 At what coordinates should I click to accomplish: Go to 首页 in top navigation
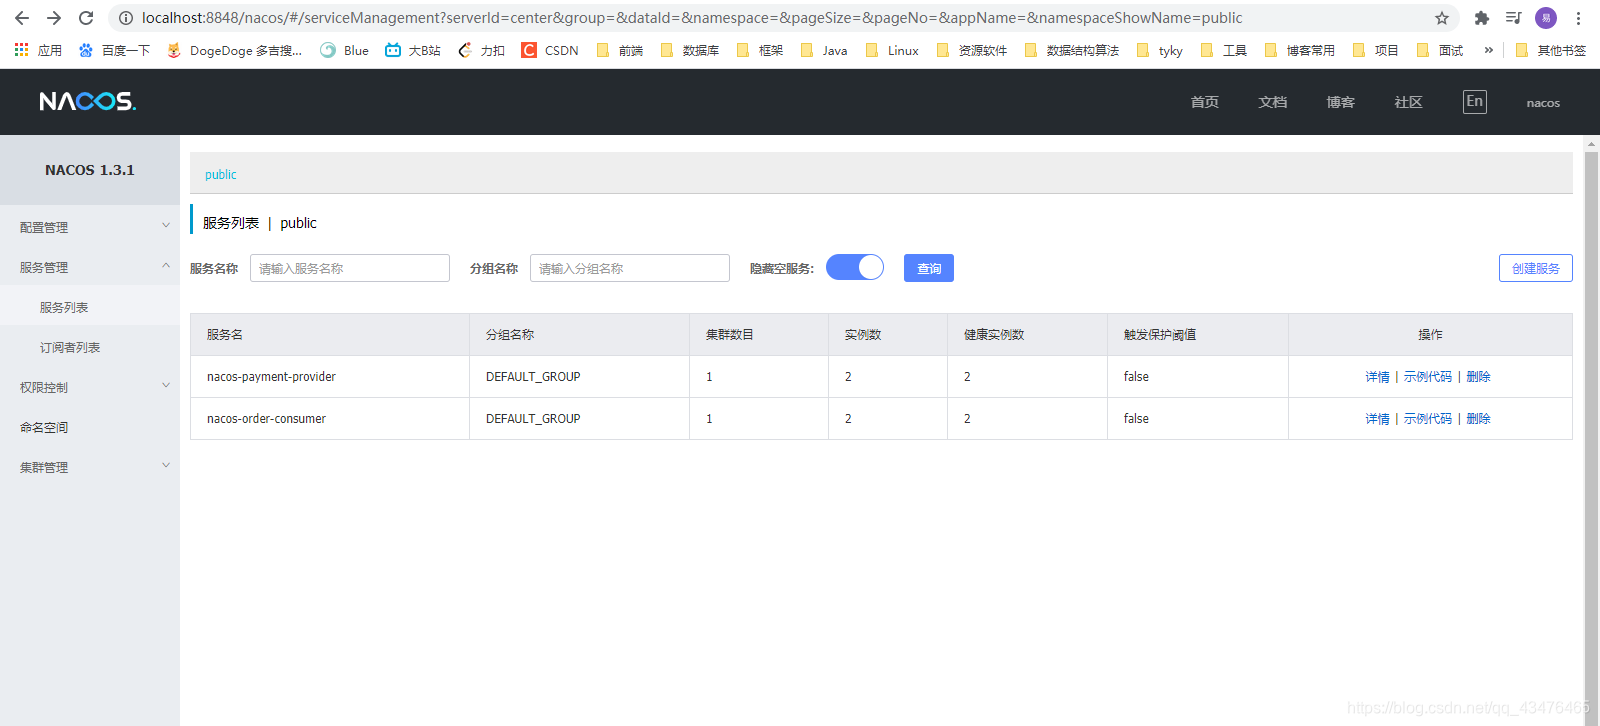click(x=1205, y=102)
